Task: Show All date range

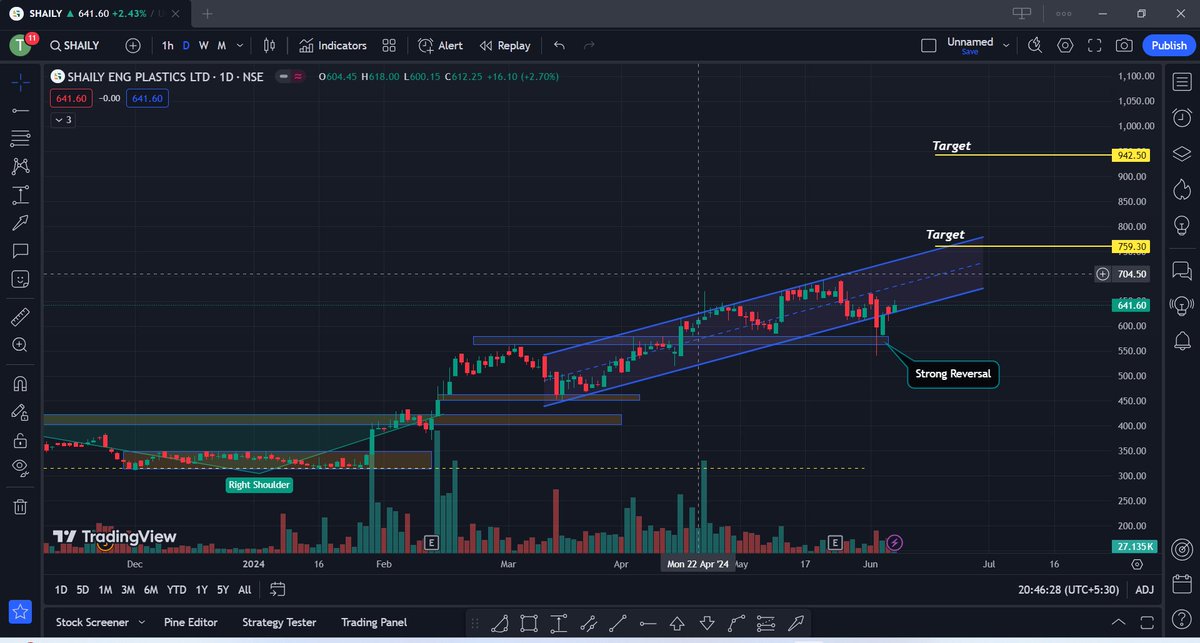Action: (244, 590)
